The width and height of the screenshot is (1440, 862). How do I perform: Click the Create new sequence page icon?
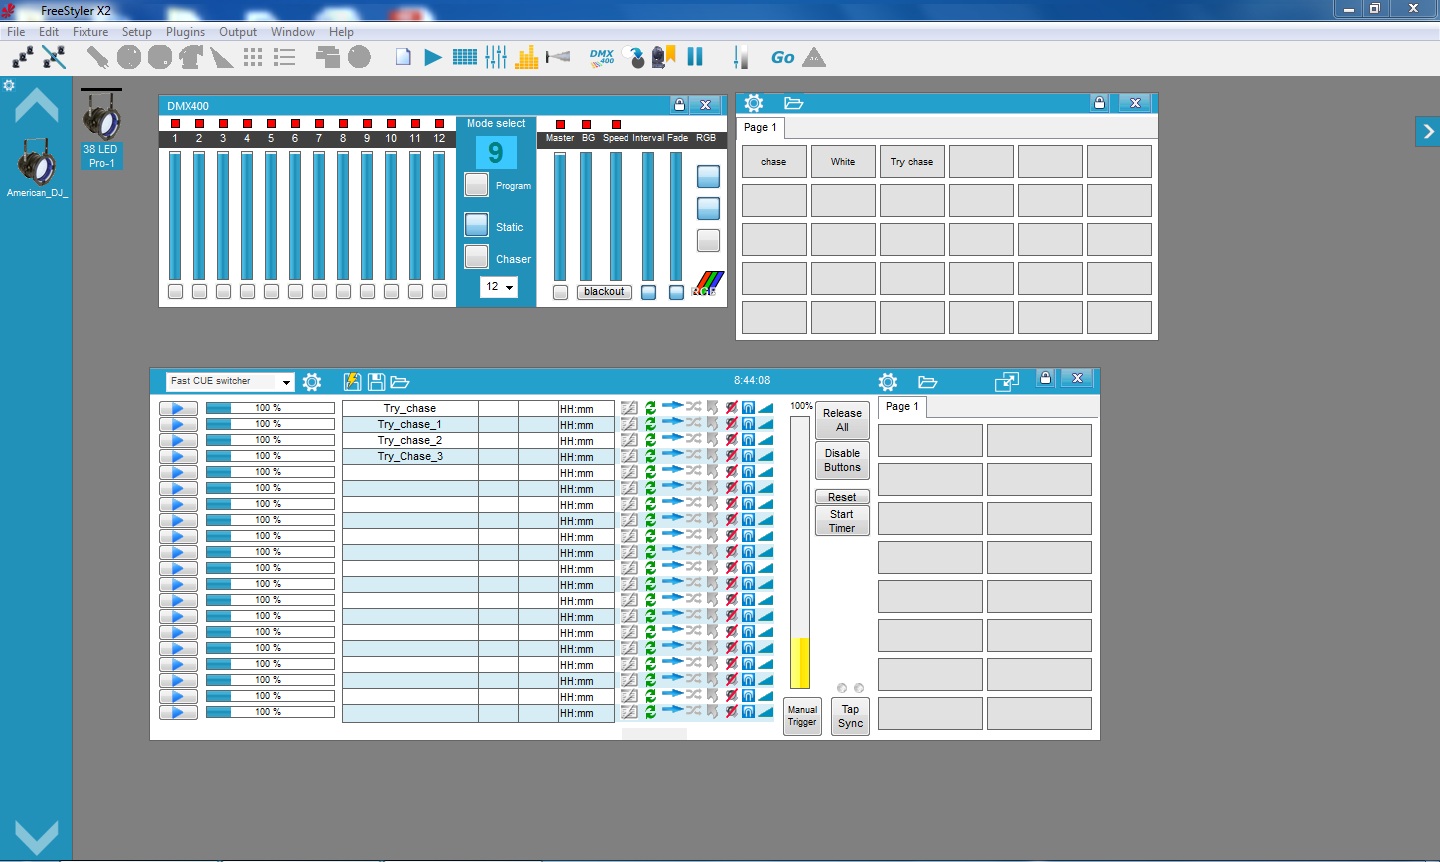[403, 57]
